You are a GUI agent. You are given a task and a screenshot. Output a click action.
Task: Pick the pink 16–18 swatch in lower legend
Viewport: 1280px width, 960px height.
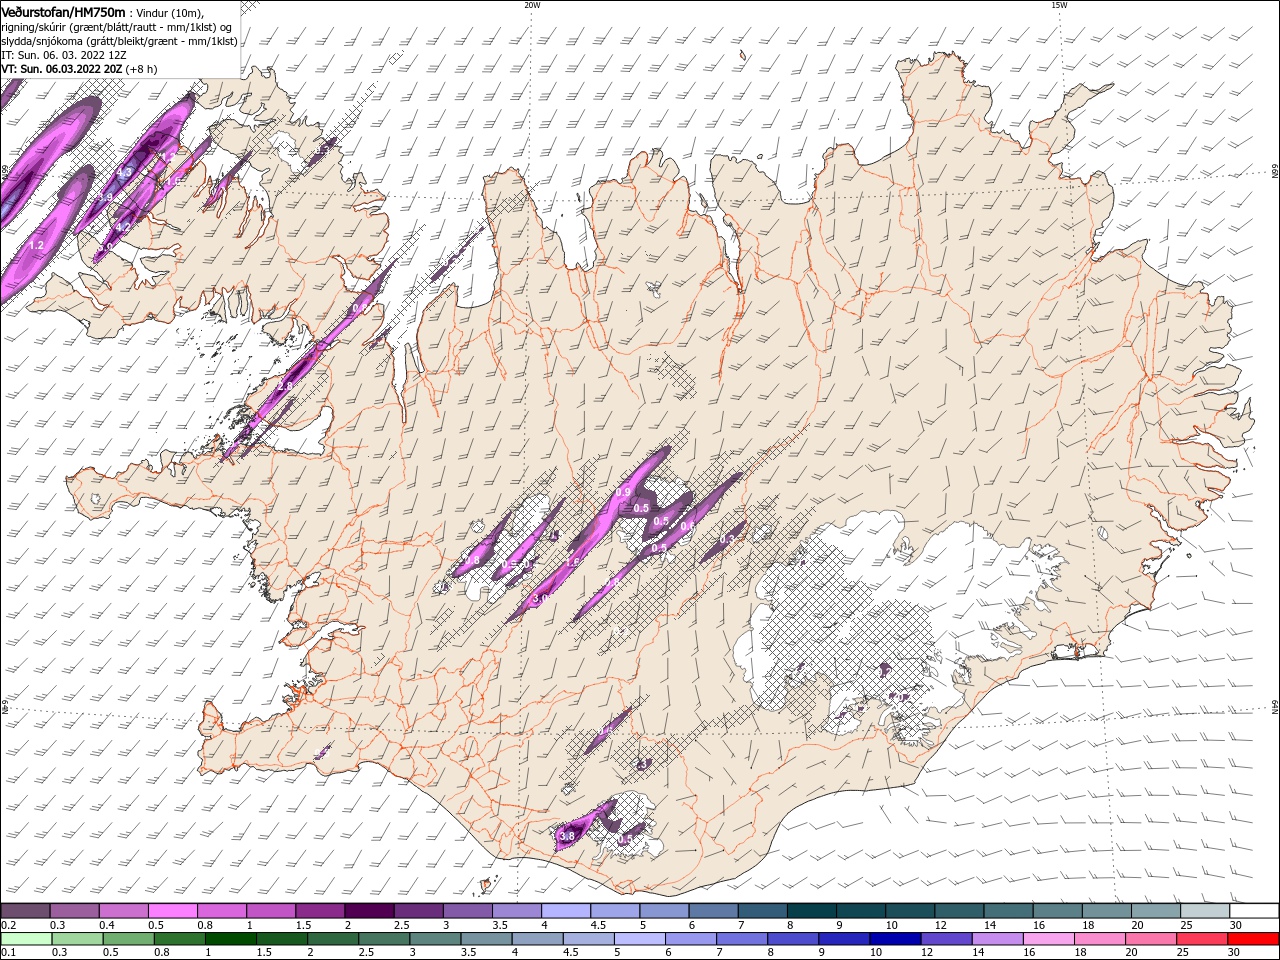tap(1047, 939)
